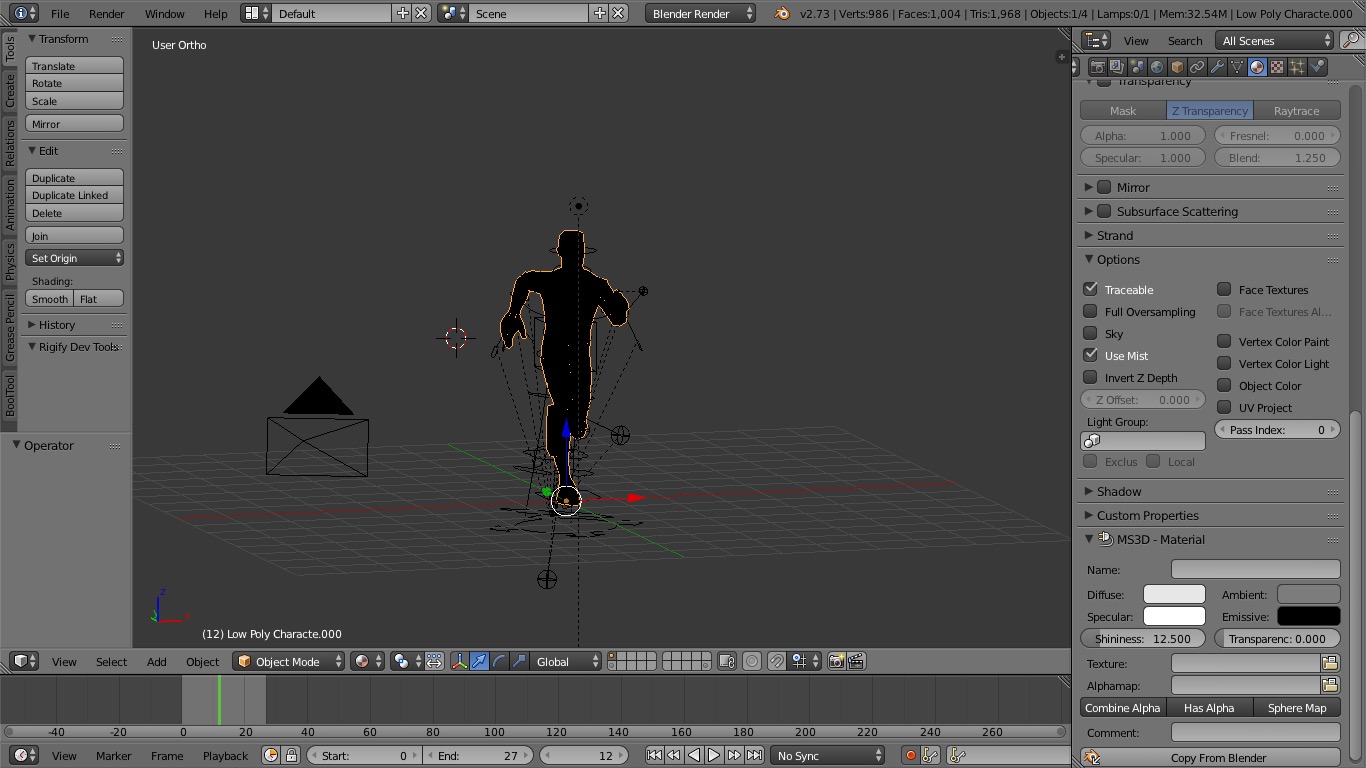The height and width of the screenshot is (768, 1366).
Task: Open the Render properties camera tab
Action: (1097, 67)
